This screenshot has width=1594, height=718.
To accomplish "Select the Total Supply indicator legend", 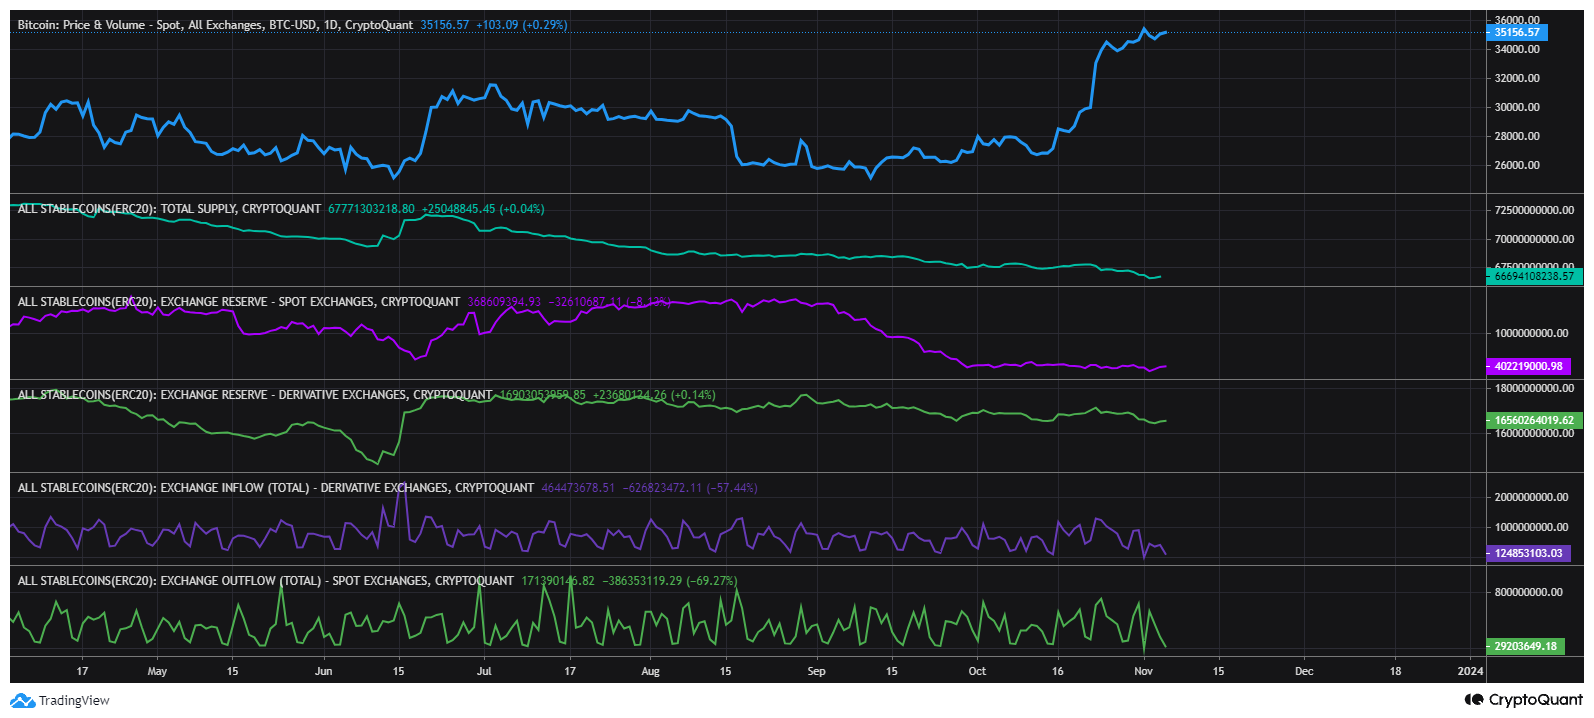I will [x=169, y=209].
